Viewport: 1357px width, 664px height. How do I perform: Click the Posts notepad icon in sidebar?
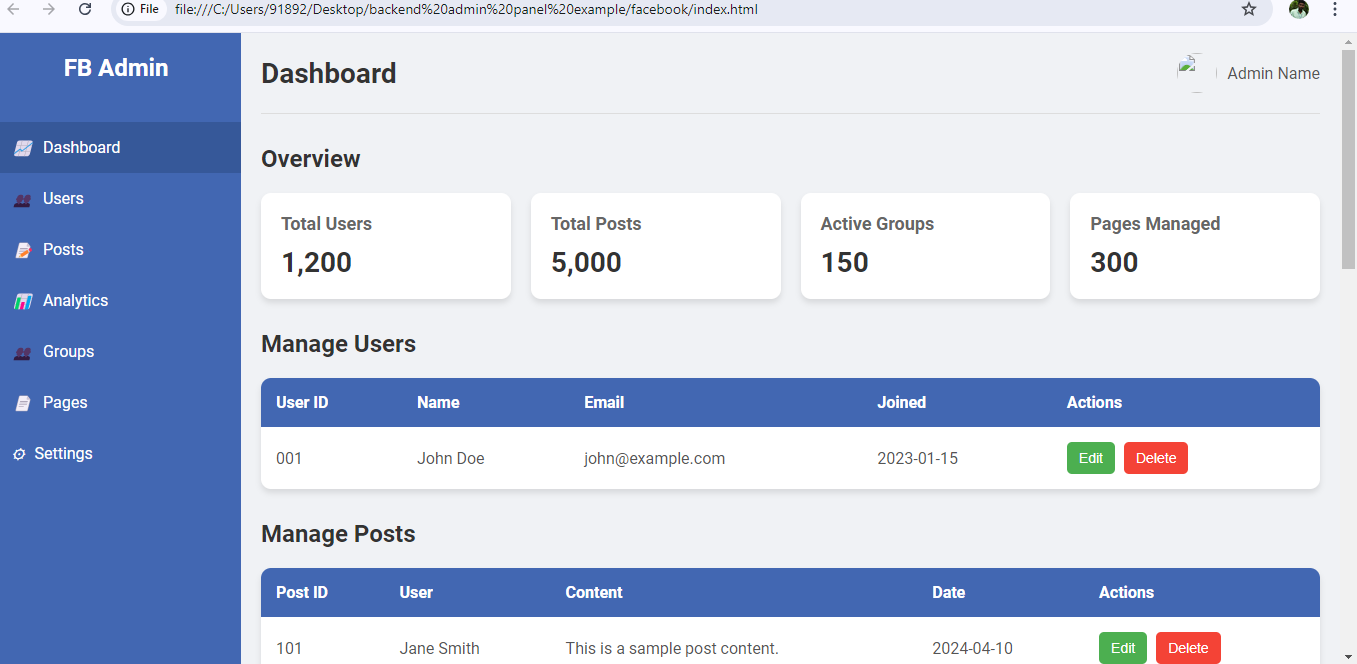coord(23,251)
